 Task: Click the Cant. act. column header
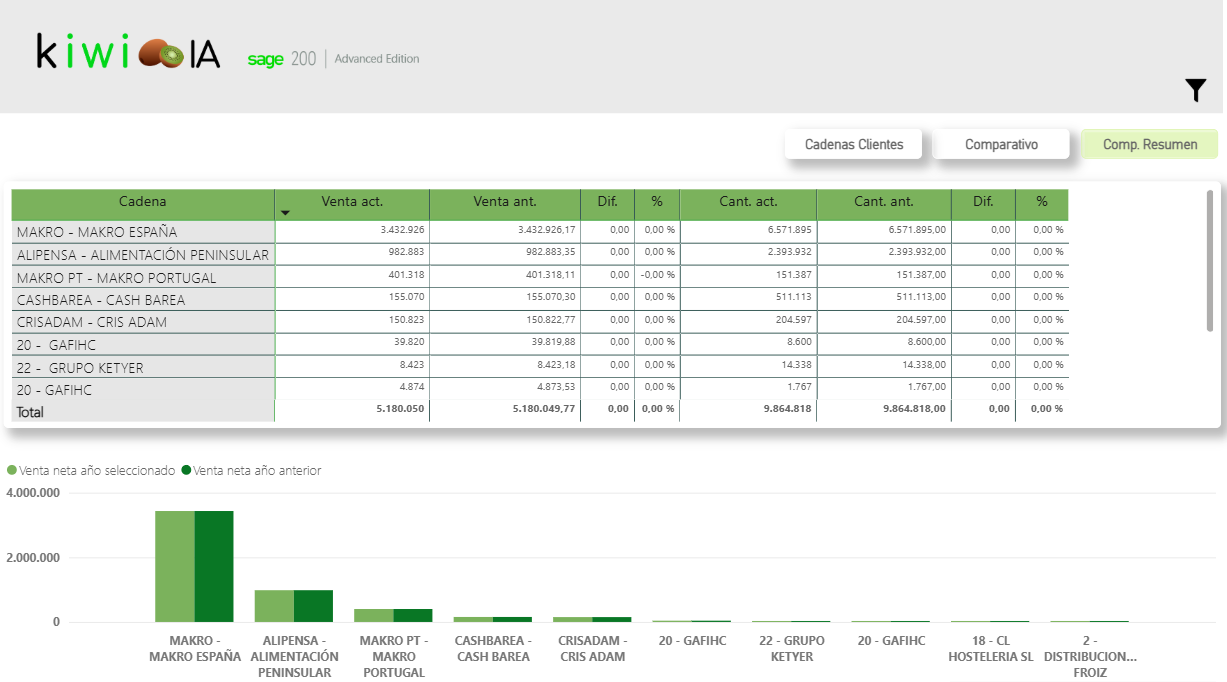coord(747,202)
